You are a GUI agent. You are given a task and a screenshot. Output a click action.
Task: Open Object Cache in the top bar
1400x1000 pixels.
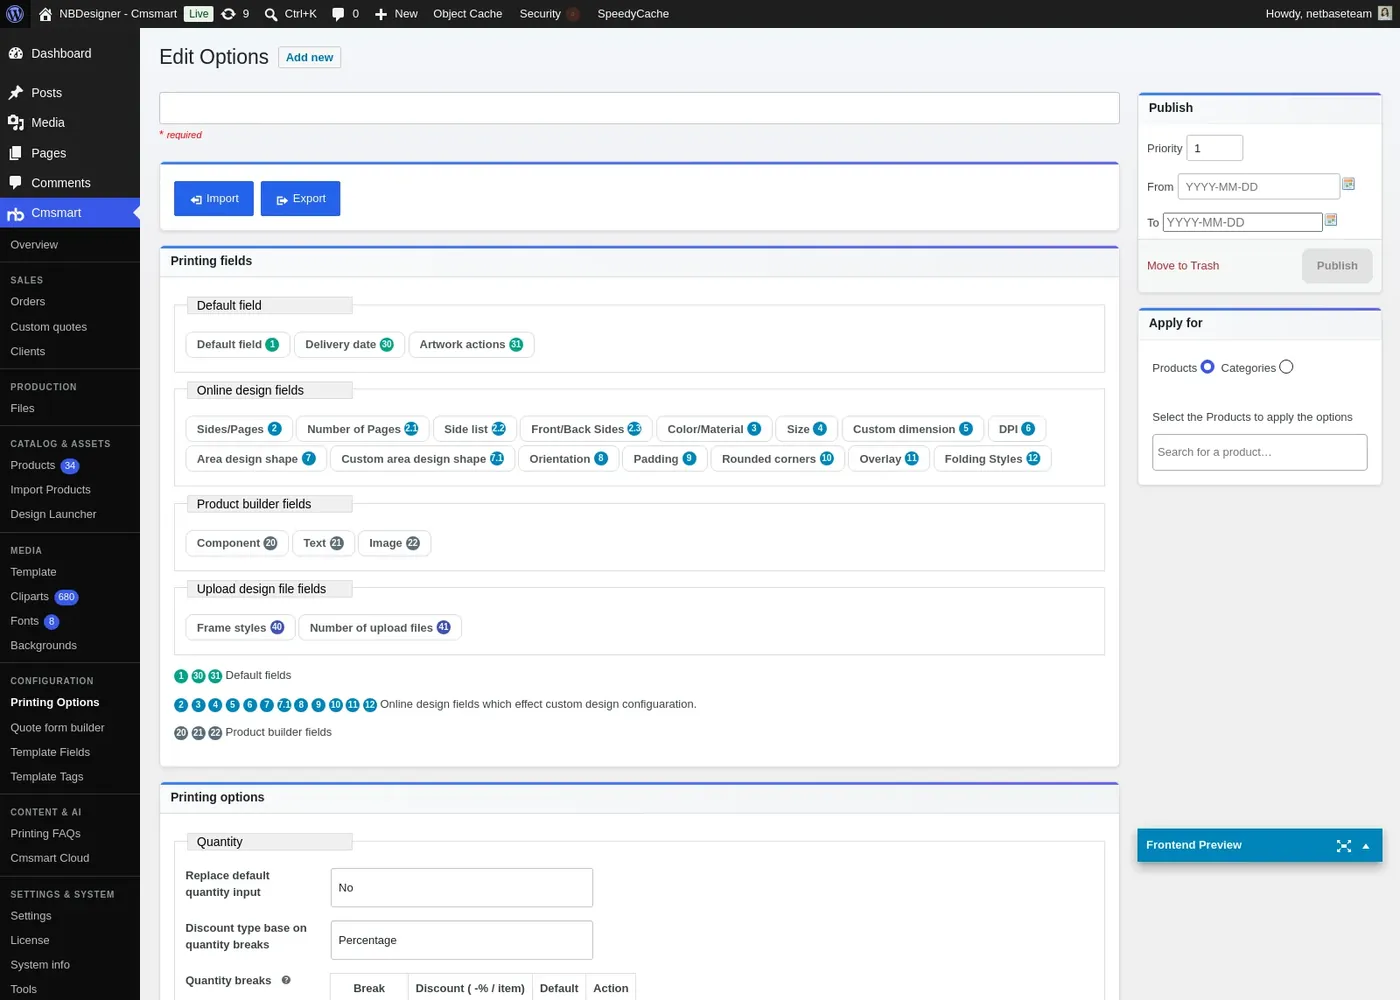pos(468,14)
